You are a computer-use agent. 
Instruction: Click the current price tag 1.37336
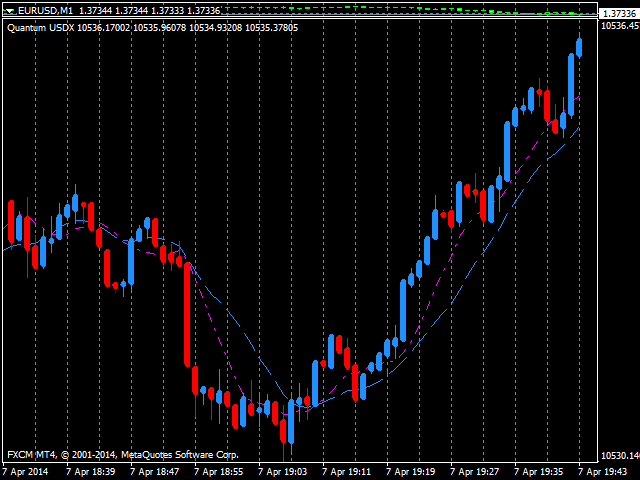[x=619, y=13]
